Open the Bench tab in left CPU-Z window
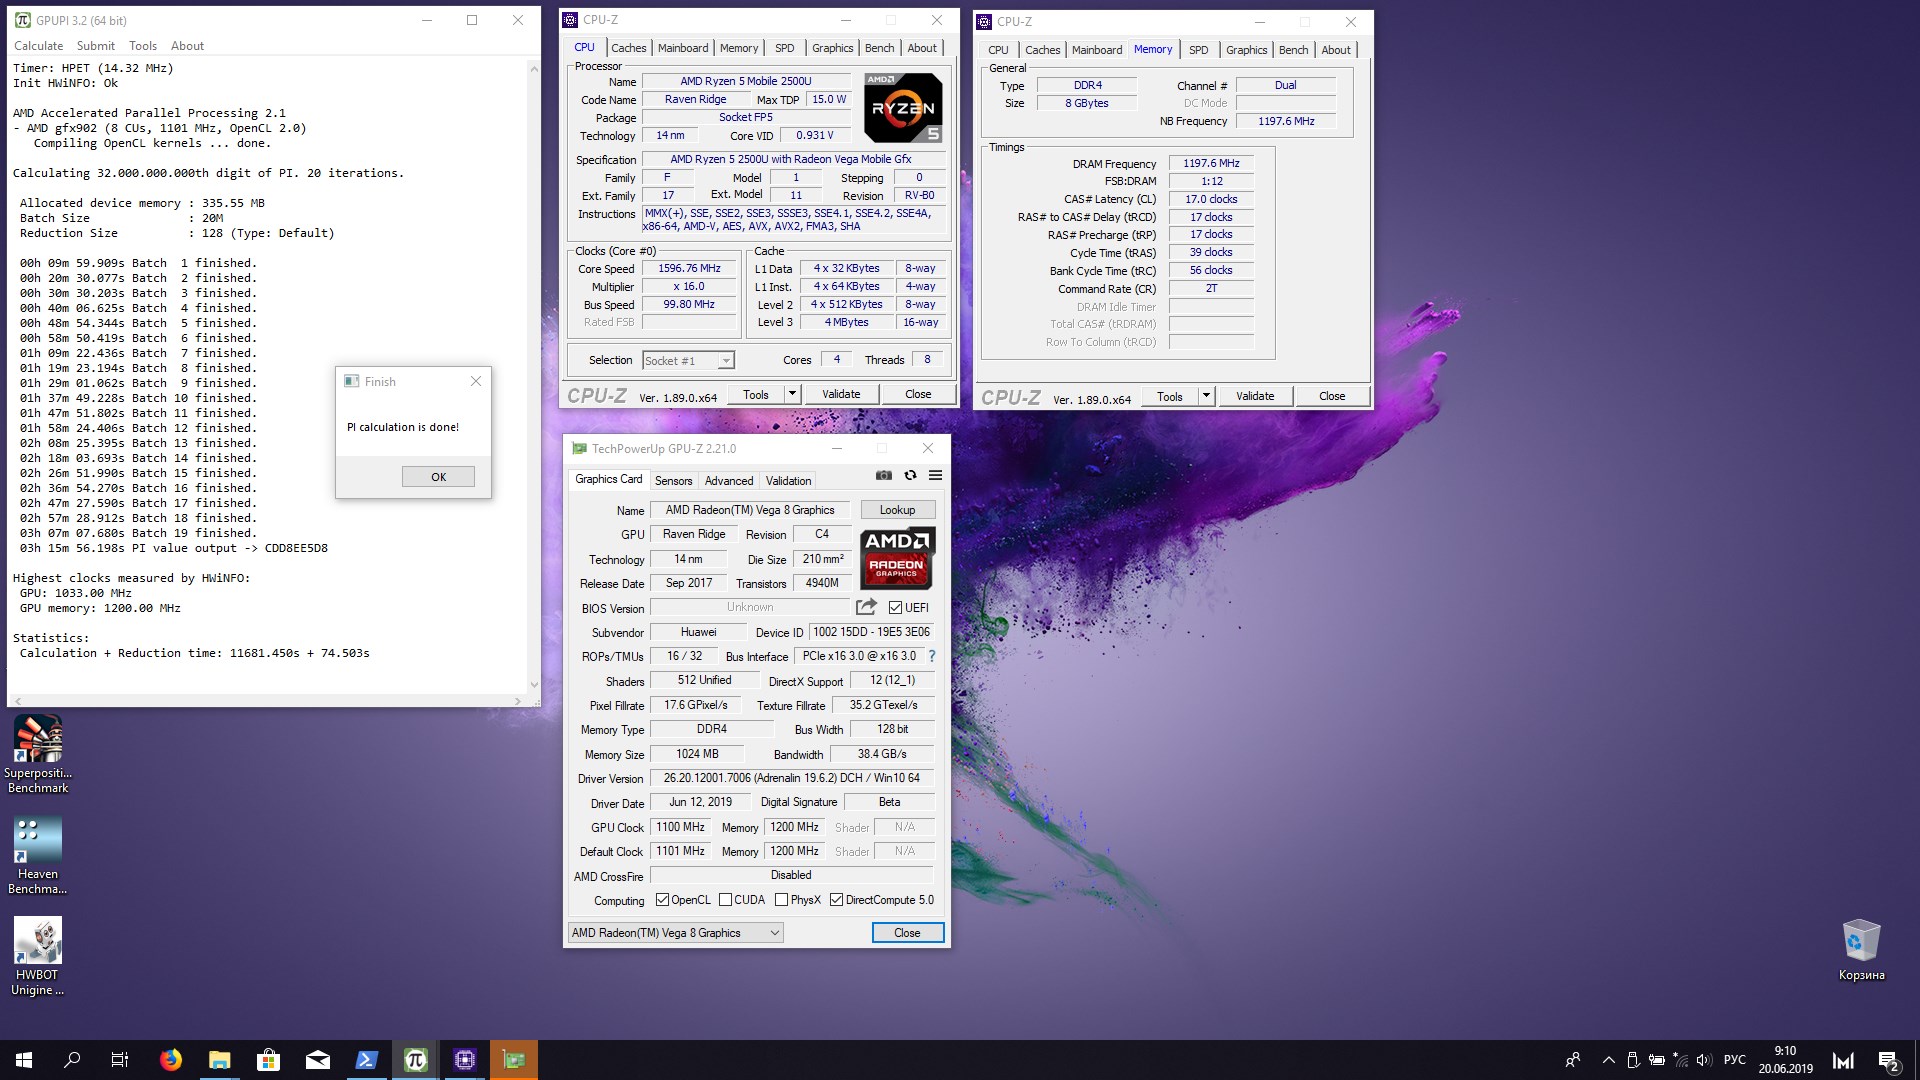This screenshot has height=1080, width=1920. pos(880,48)
